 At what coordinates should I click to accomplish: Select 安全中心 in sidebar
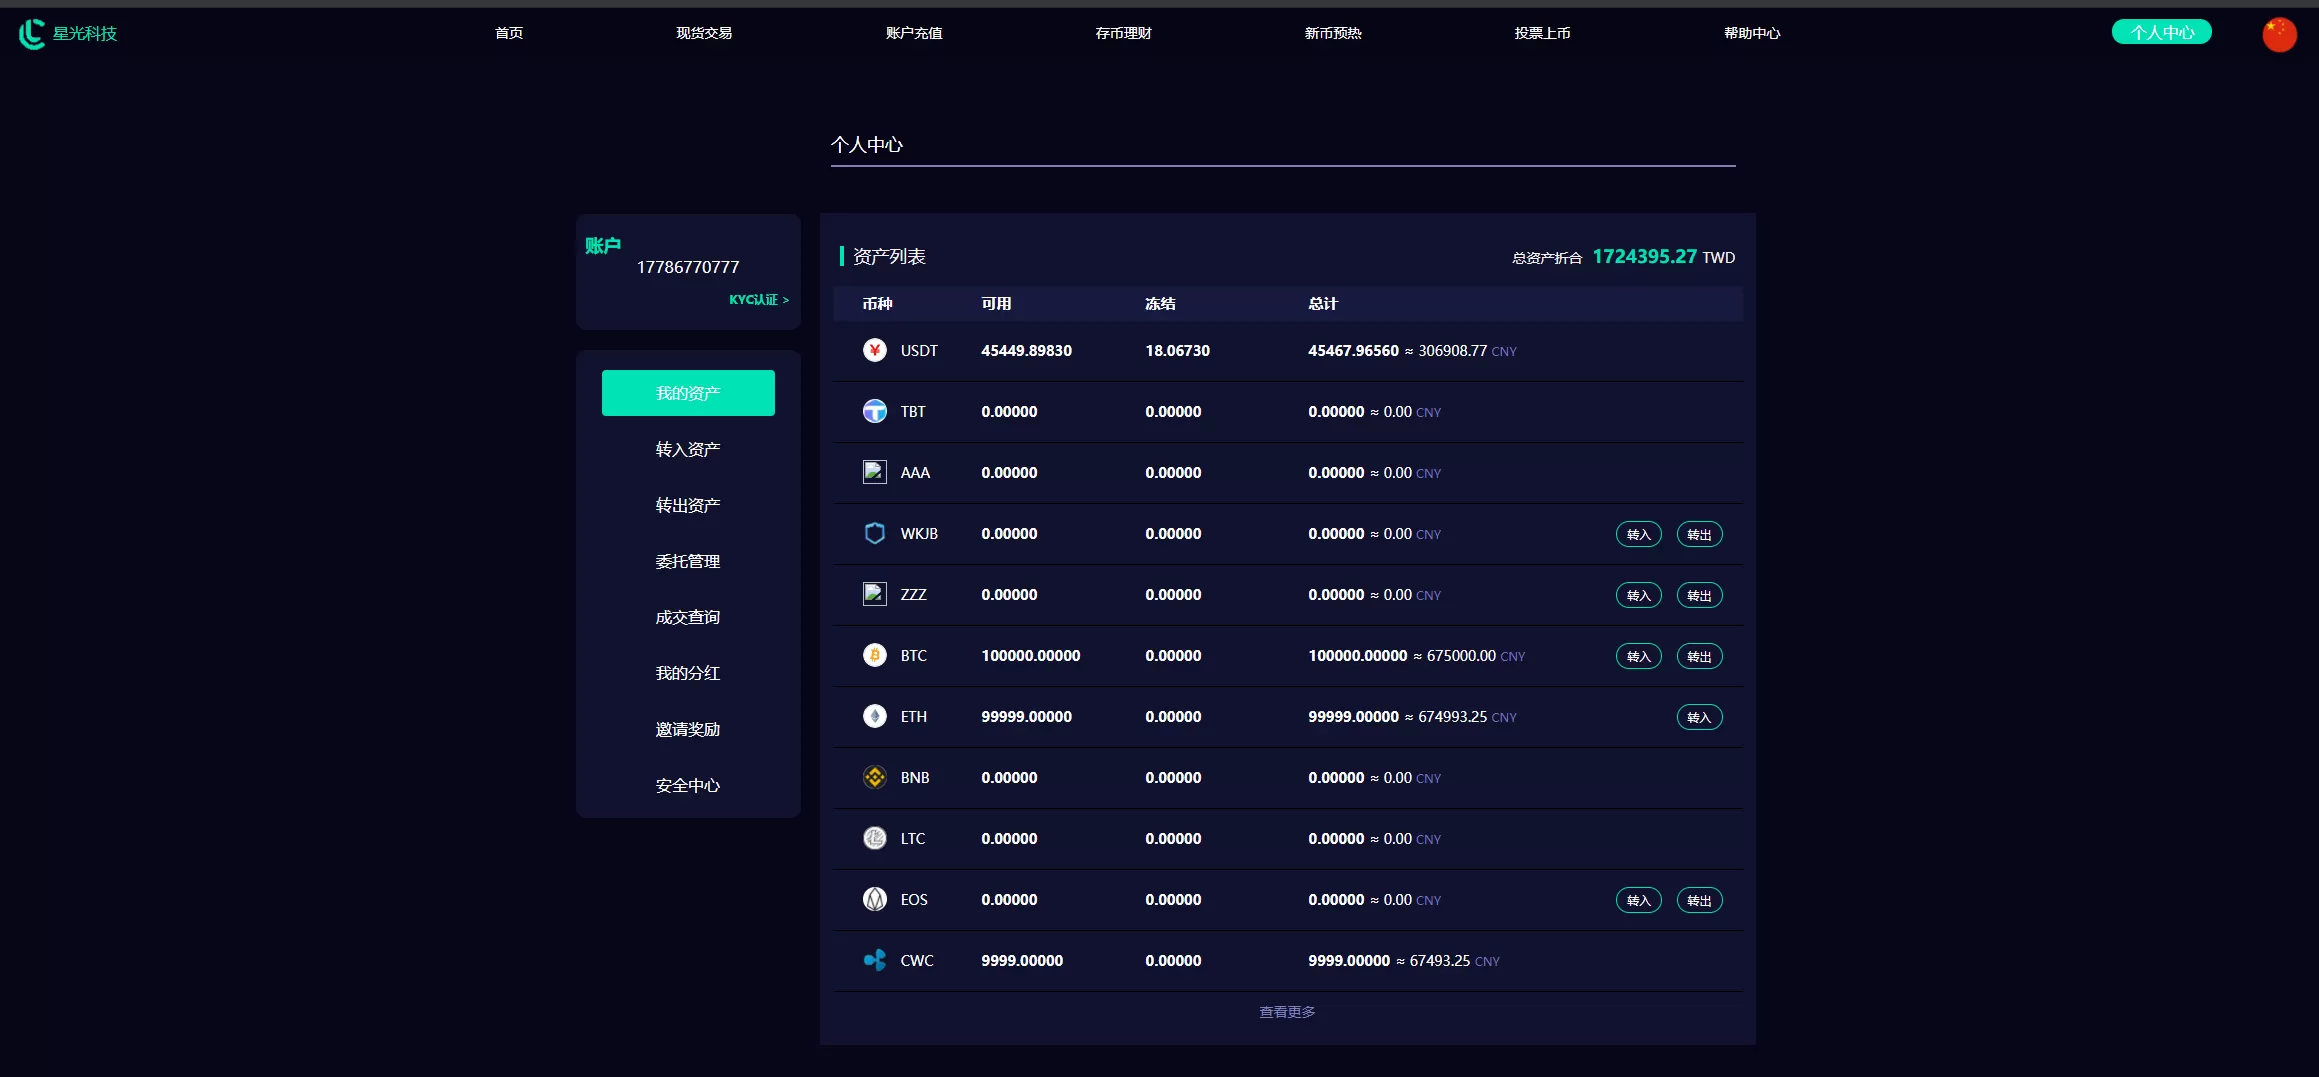pos(688,785)
